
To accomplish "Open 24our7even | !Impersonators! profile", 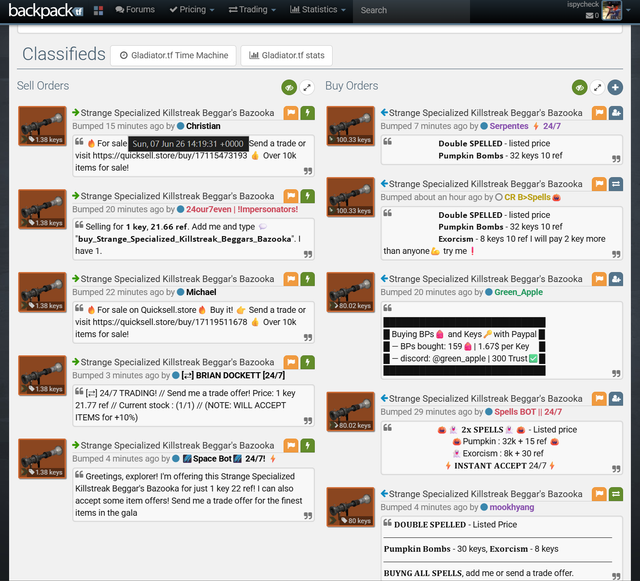I will tap(242, 209).
